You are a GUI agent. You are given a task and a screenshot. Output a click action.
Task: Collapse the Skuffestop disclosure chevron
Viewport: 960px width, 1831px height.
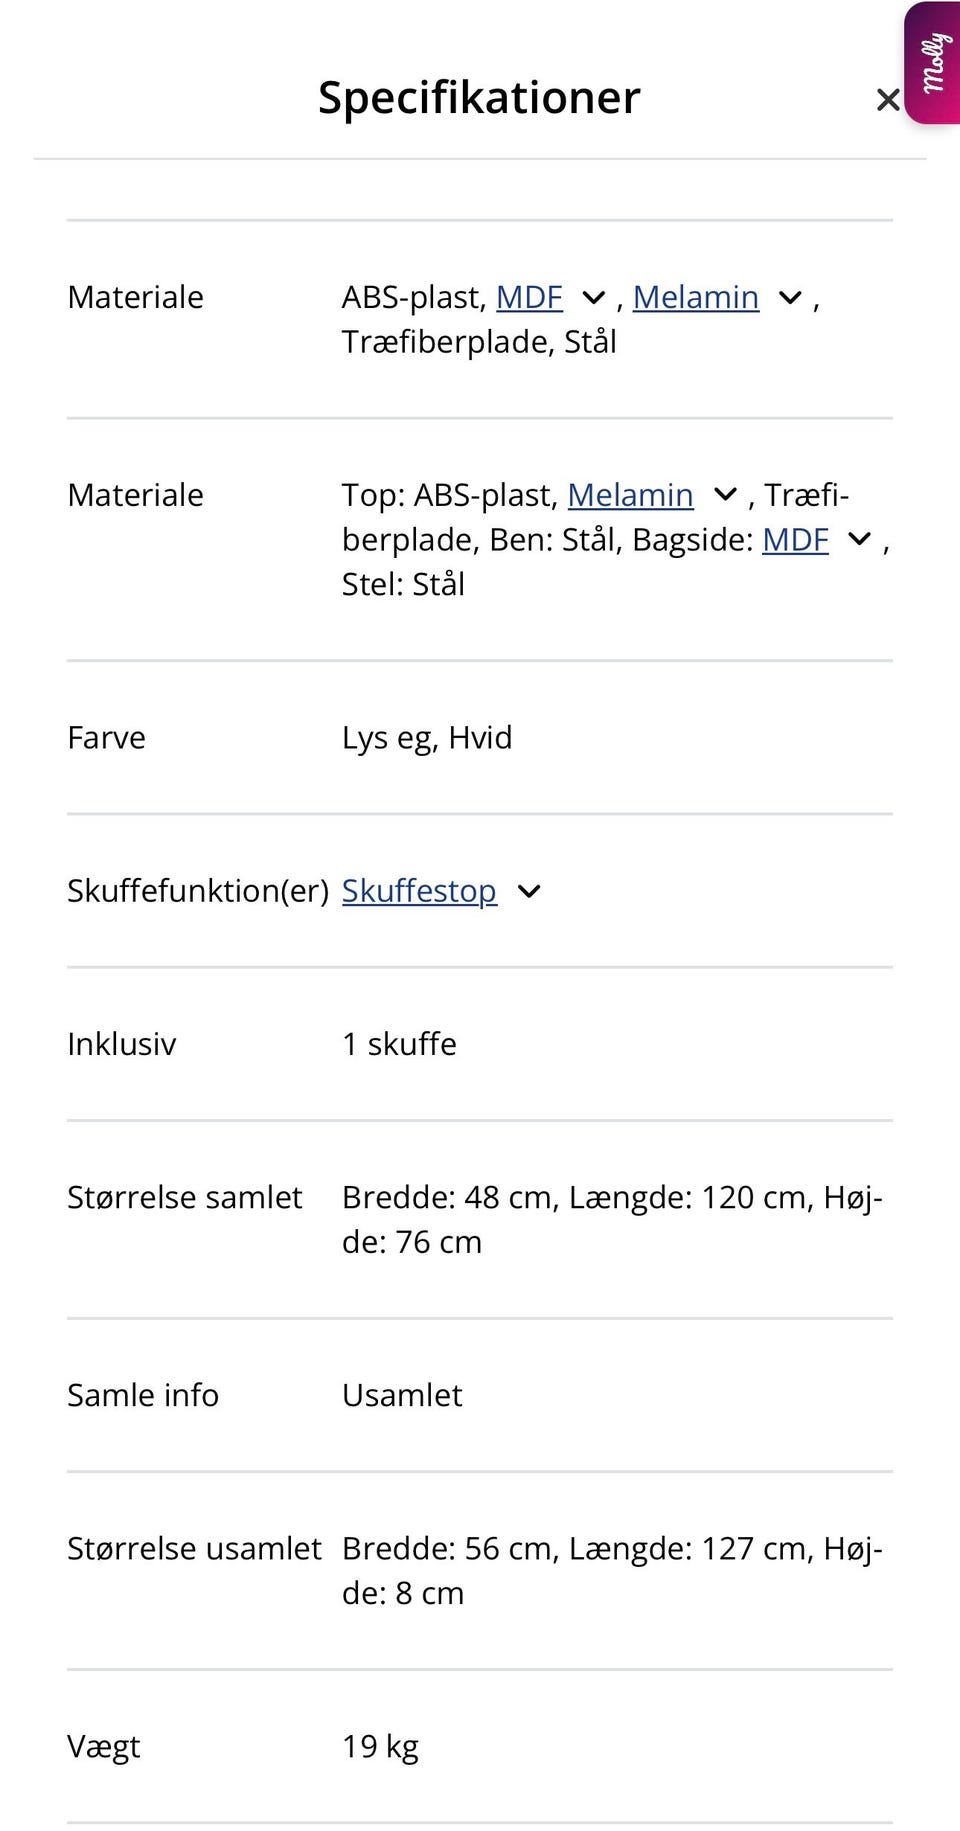[x=531, y=890]
